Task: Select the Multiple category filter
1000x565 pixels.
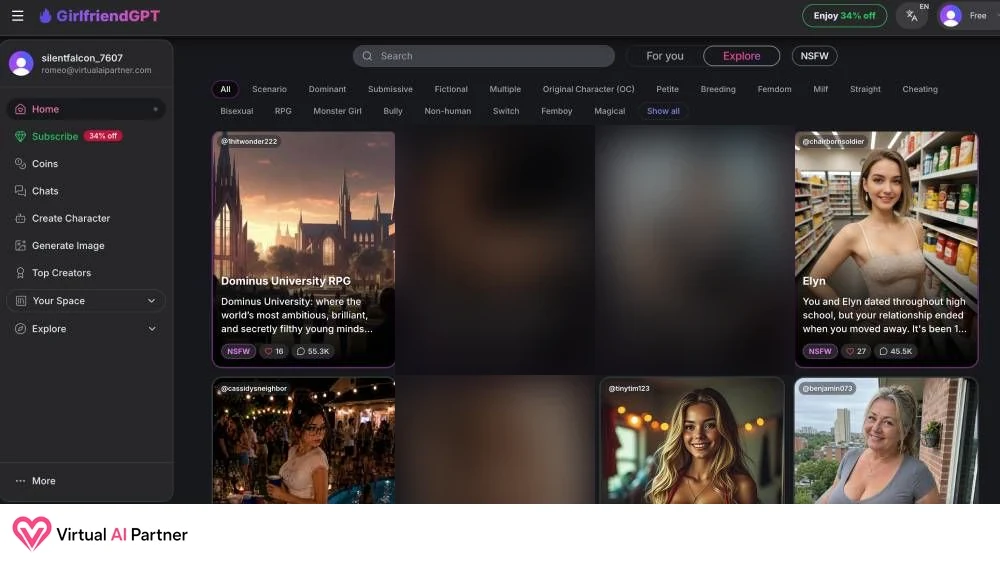Action: [505, 89]
